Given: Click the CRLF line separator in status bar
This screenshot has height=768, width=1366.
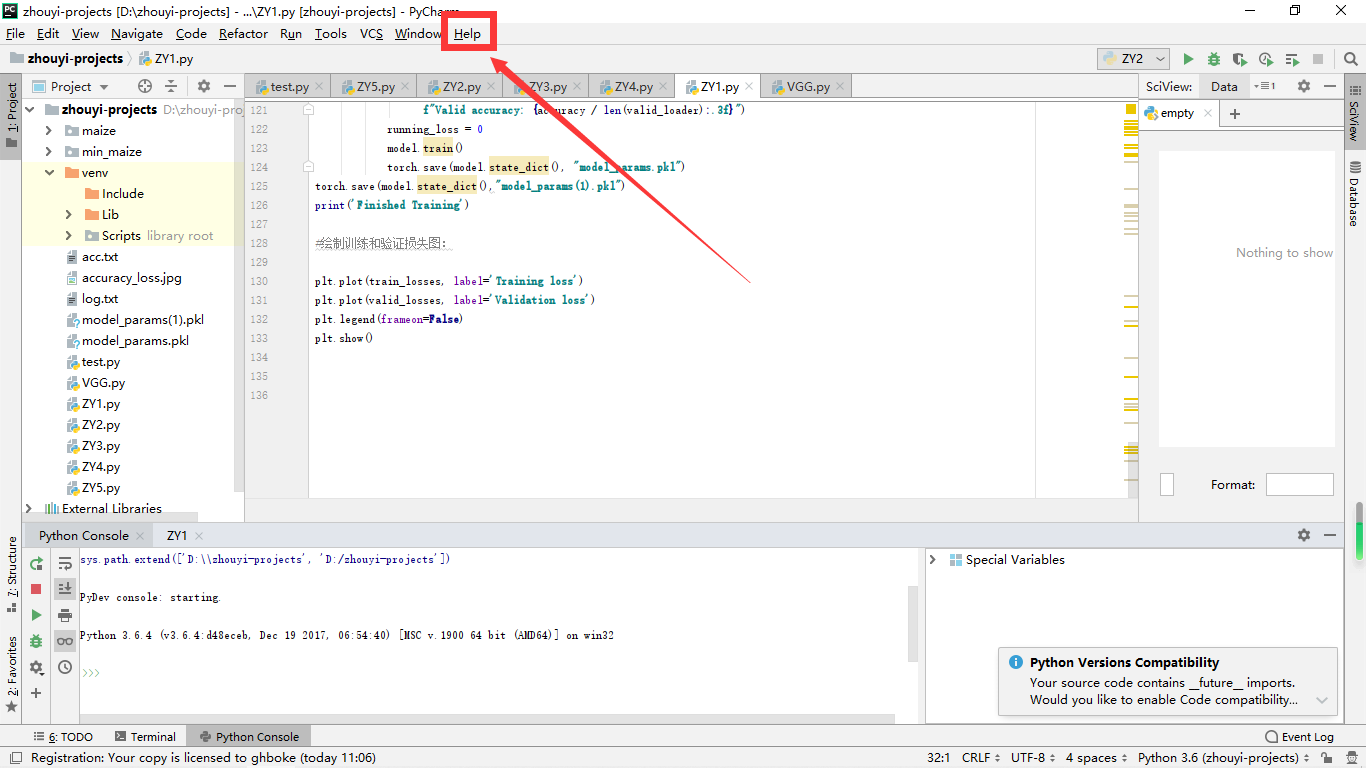Looking at the screenshot, I should tap(980, 758).
